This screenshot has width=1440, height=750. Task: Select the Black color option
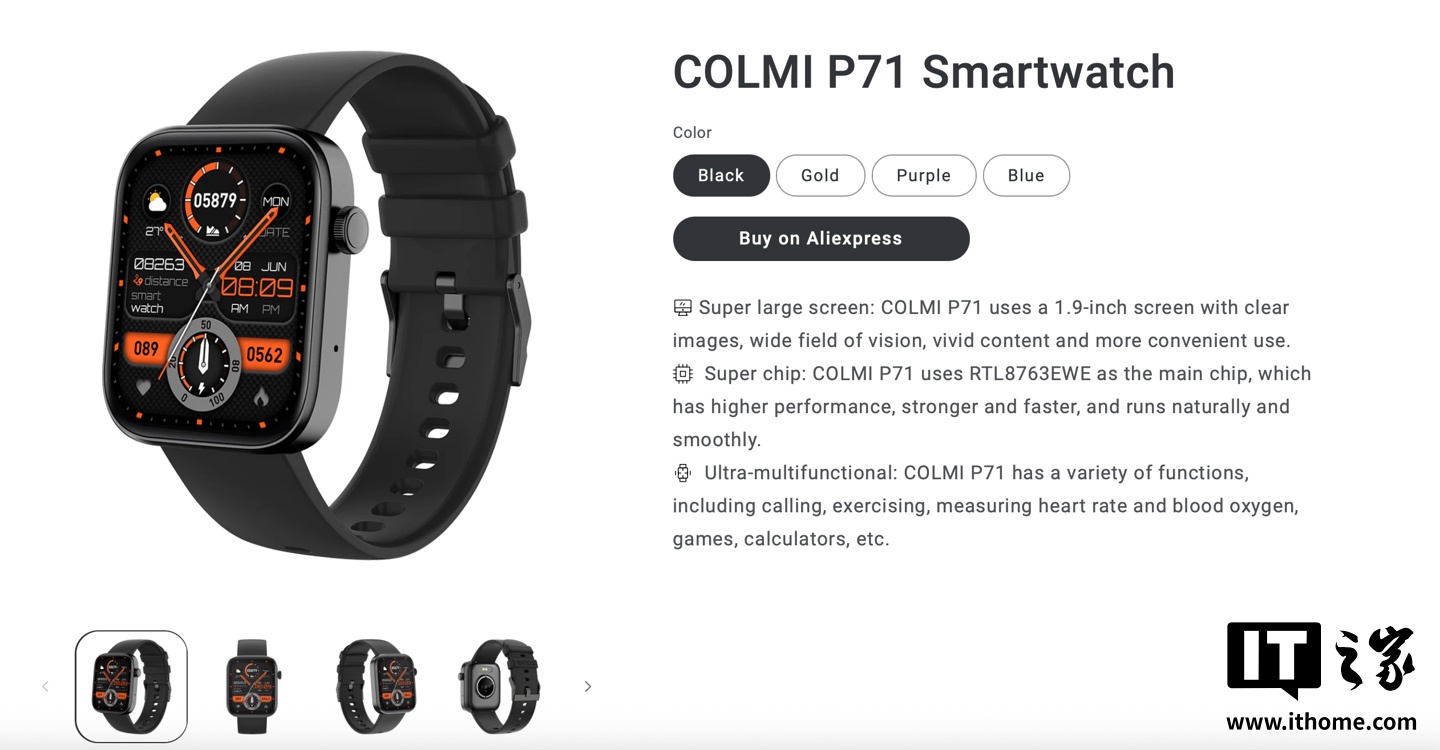click(721, 175)
